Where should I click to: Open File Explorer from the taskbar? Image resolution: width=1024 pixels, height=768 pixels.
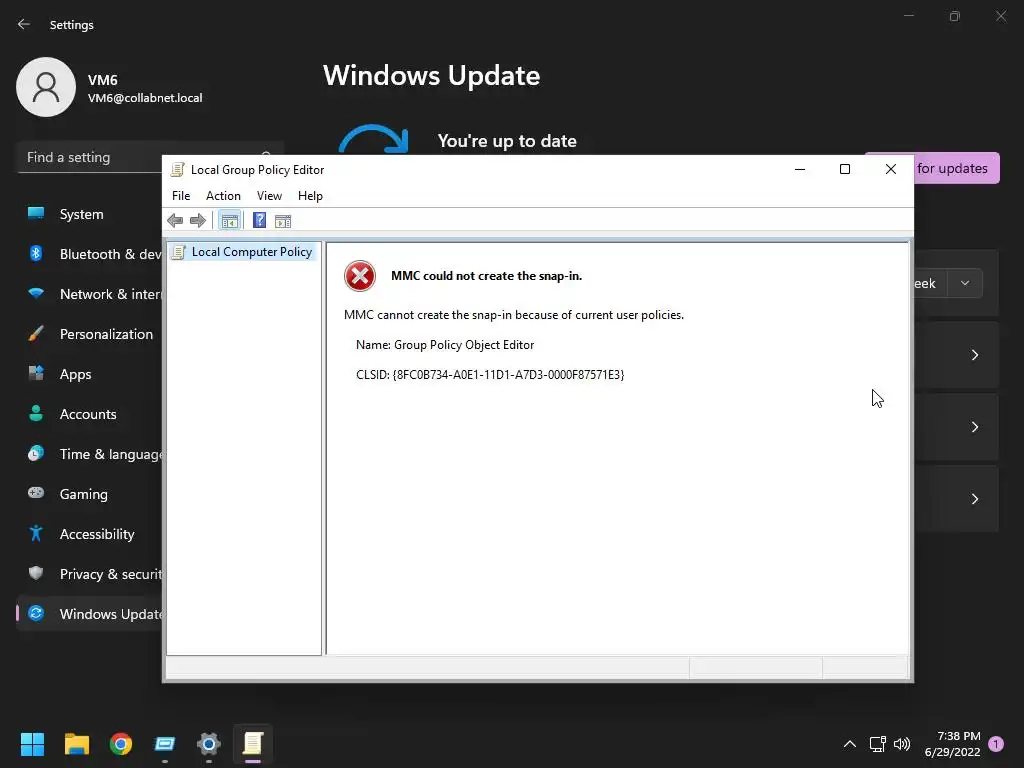pos(76,744)
